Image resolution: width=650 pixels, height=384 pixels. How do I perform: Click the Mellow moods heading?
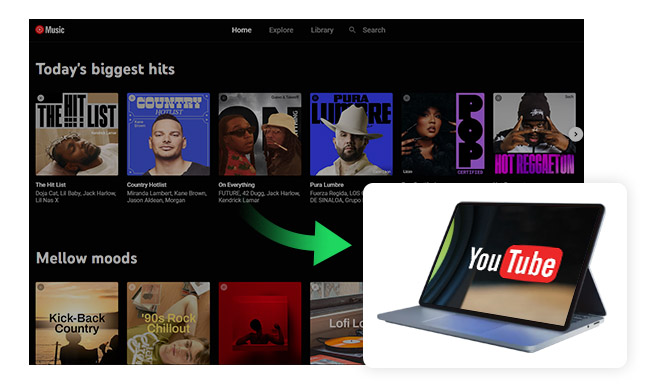click(x=87, y=258)
